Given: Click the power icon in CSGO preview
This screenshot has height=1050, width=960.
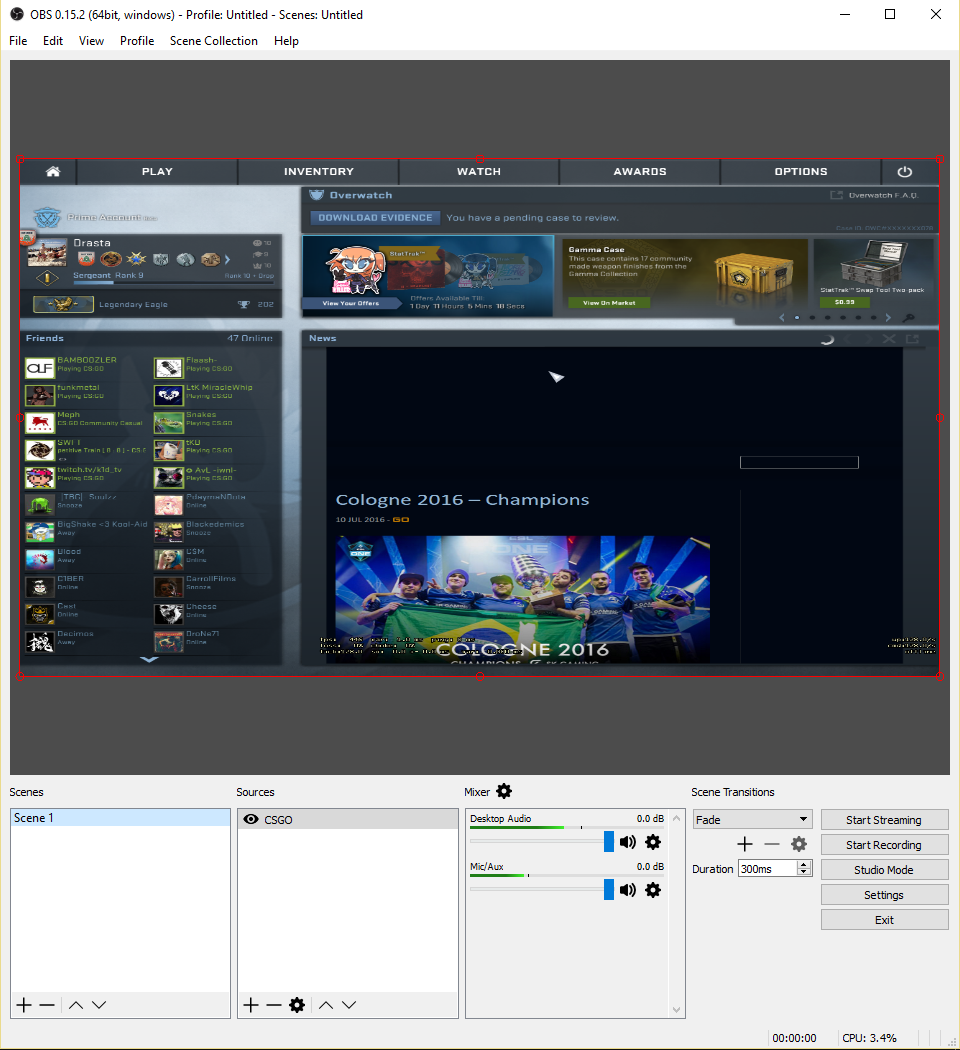Looking at the screenshot, I should click(904, 171).
